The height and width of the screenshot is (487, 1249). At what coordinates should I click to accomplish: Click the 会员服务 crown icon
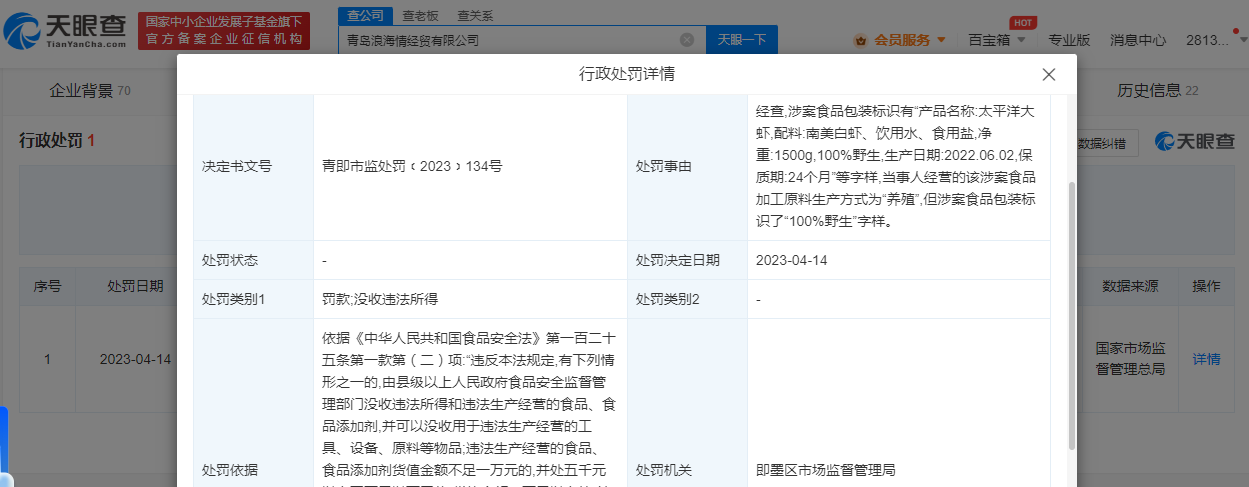[861, 40]
